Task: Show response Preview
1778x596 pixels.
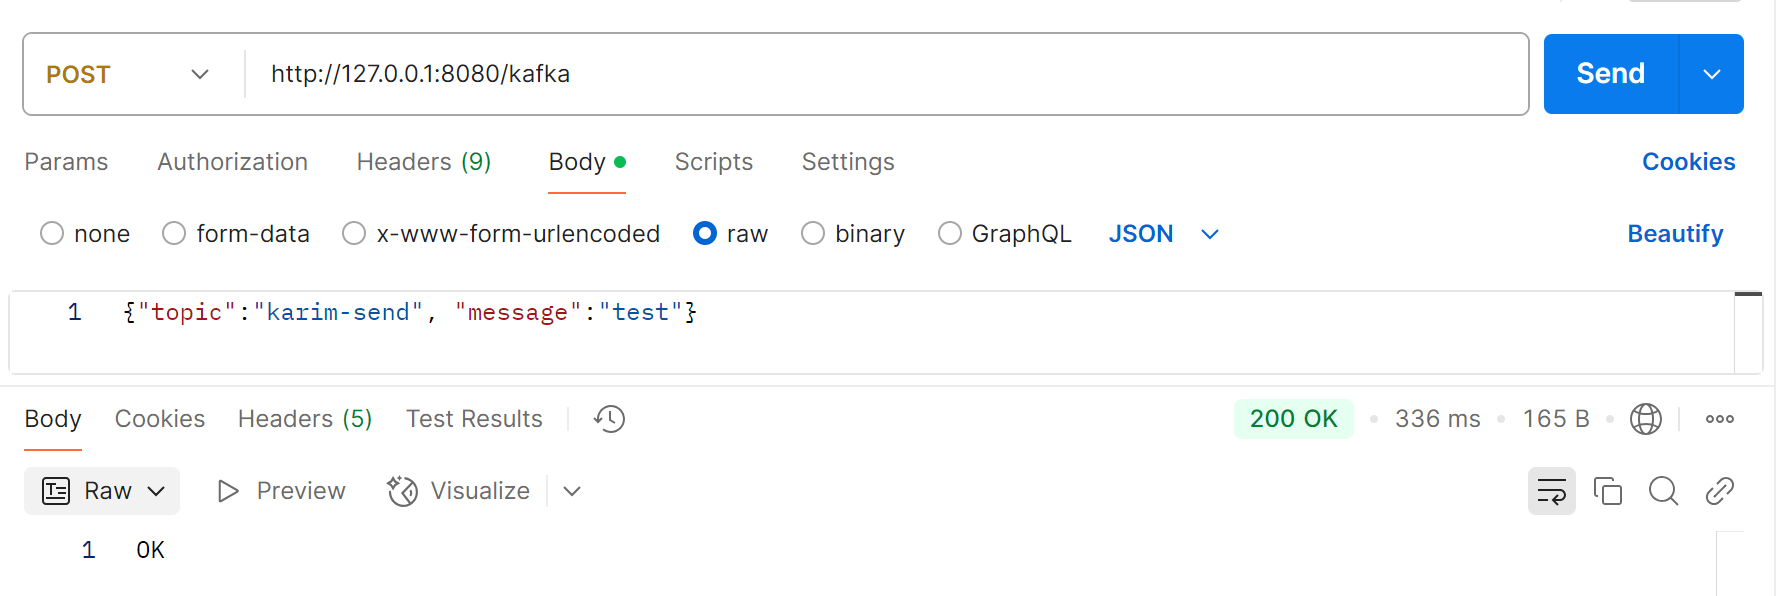Action: tap(282, 491)
